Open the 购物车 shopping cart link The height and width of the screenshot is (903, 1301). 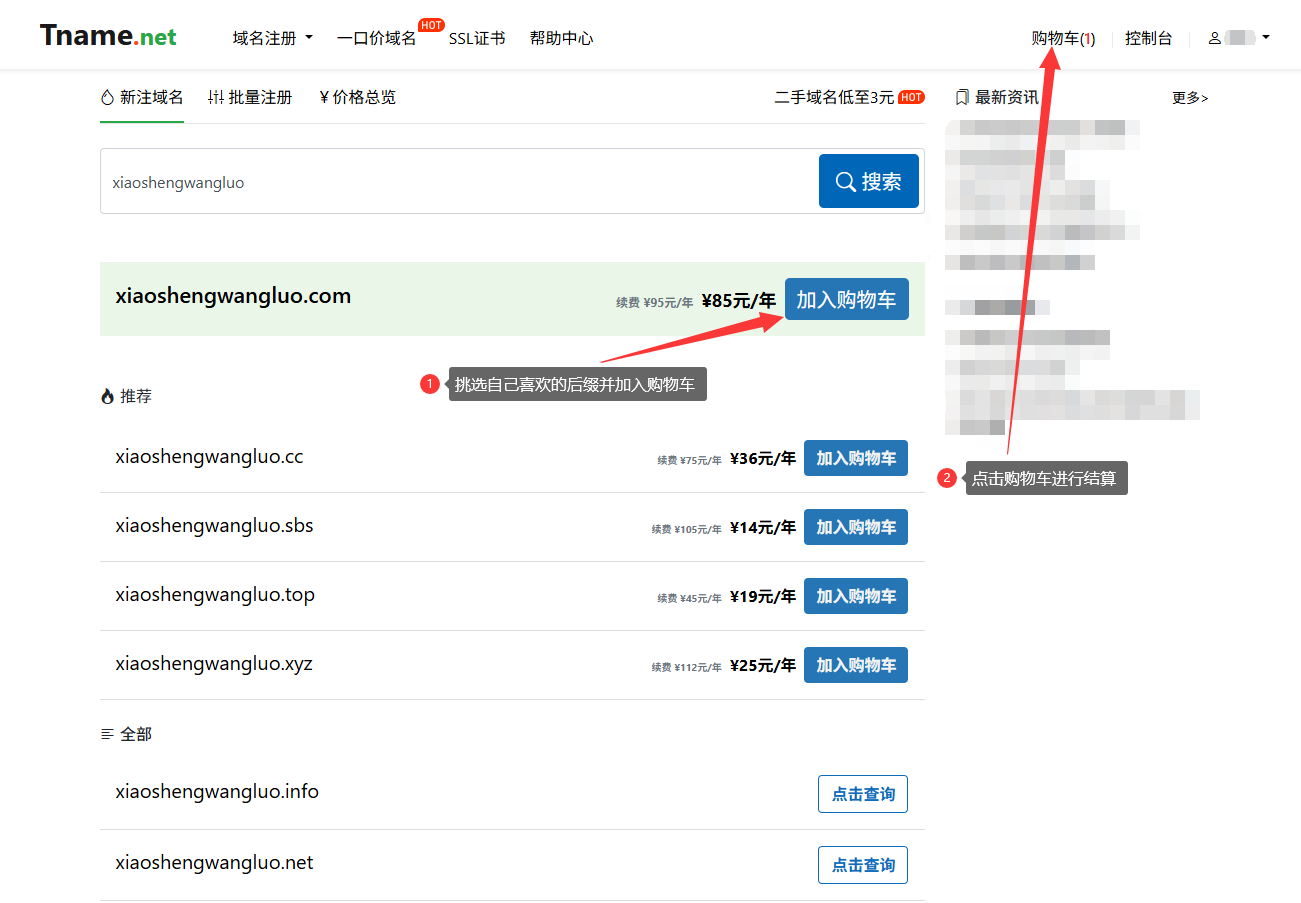(x=1063, y=38)
